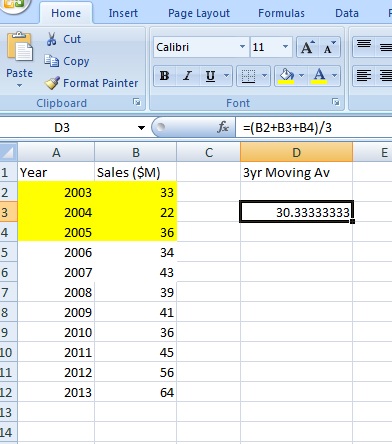The height and width of the screenshot is (444, 392).
Task: Switch to Insert tab
Action: pos(123,13)
